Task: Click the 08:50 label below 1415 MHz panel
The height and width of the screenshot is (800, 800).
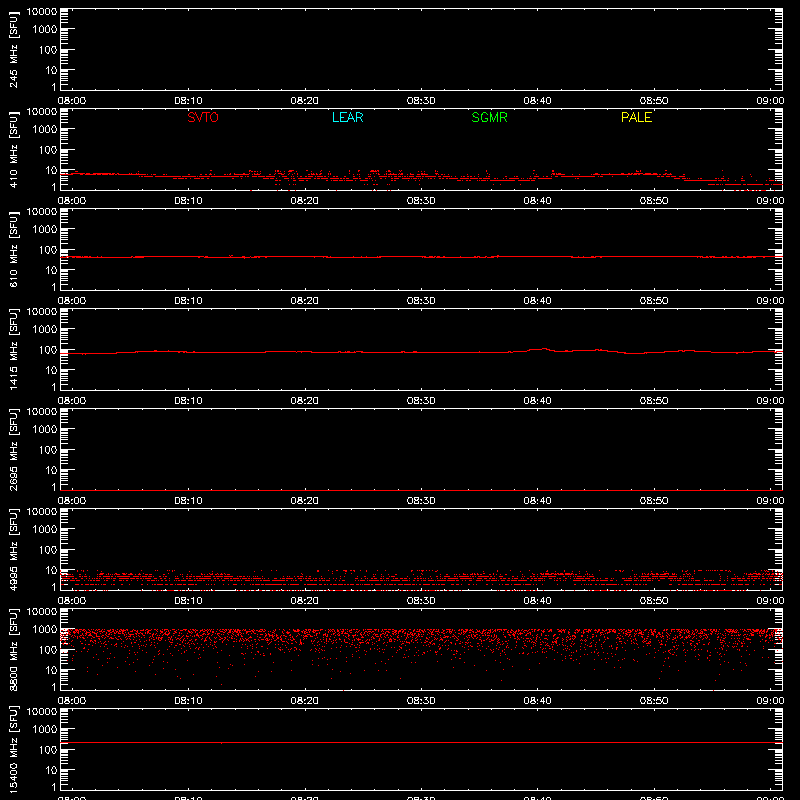Action: (654, 401)
